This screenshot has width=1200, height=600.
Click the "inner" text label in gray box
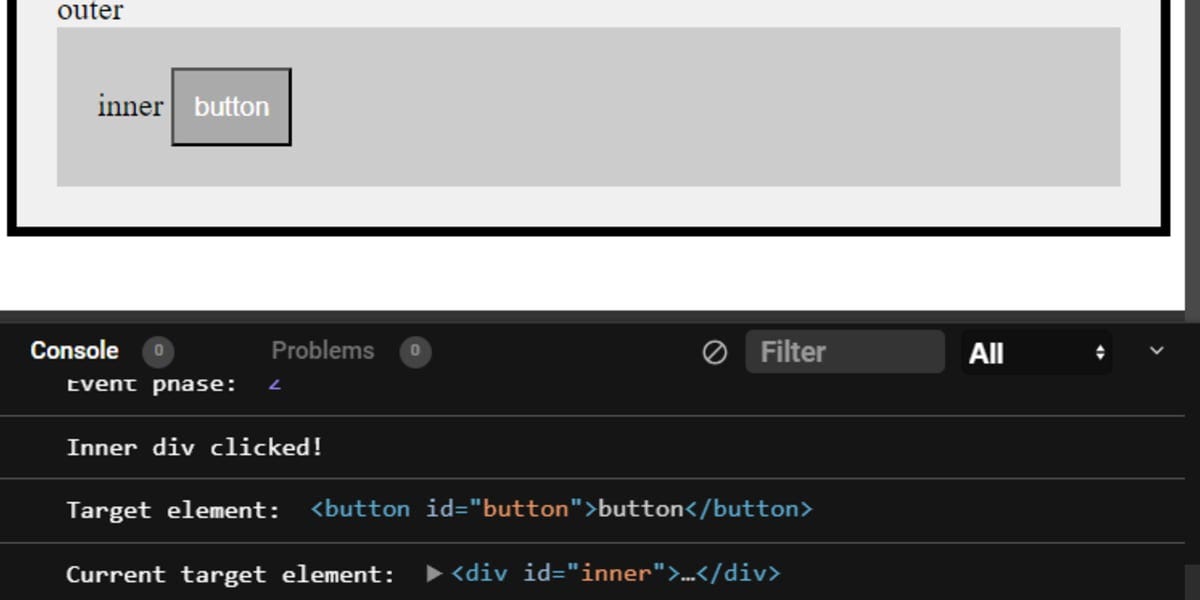(130, 106)
